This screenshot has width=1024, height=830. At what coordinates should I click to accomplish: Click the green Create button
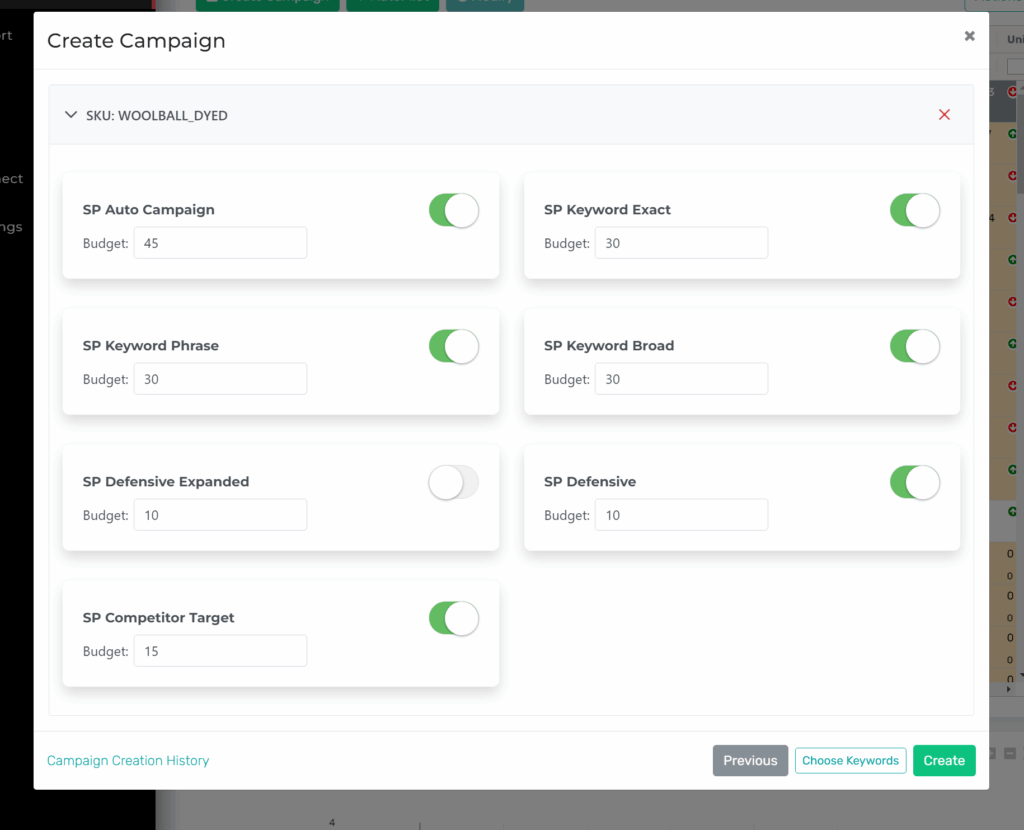[x=944, y=760]
